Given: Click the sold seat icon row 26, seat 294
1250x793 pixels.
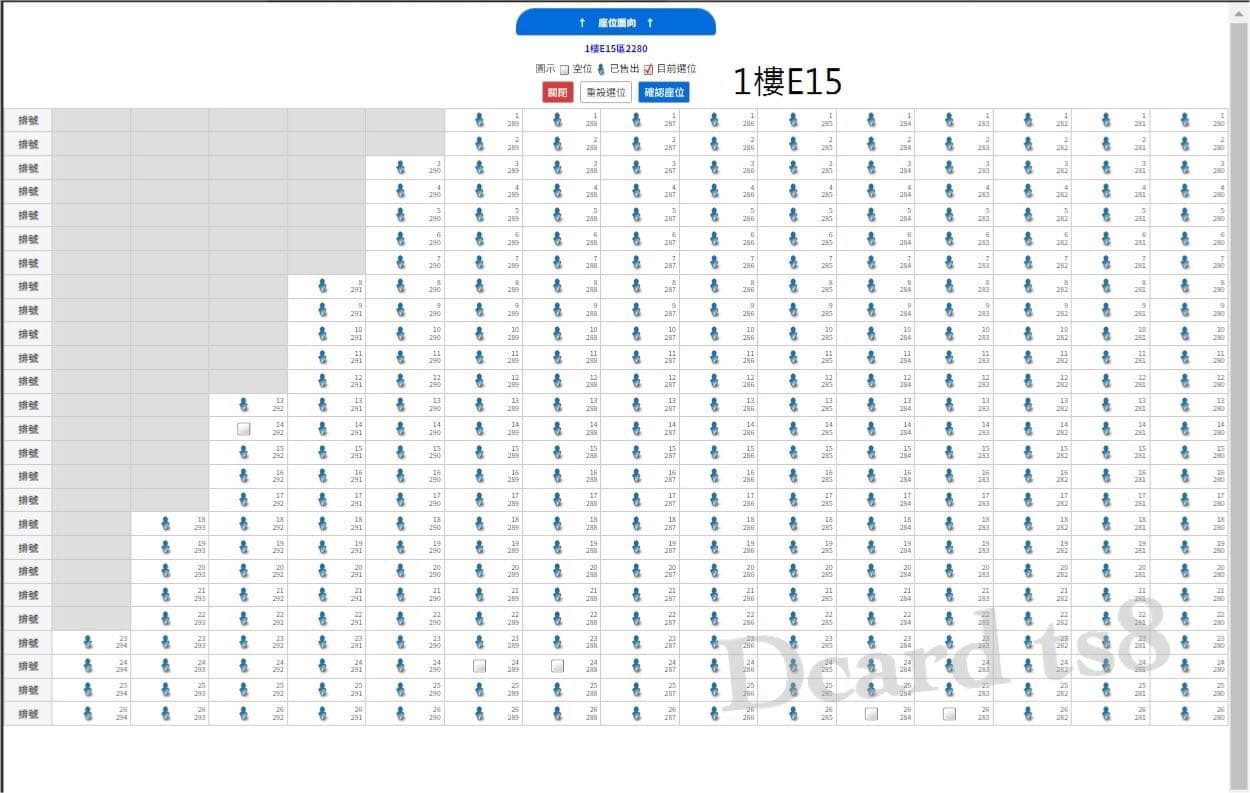Looking at the screenshot, I should click(87, 714).
